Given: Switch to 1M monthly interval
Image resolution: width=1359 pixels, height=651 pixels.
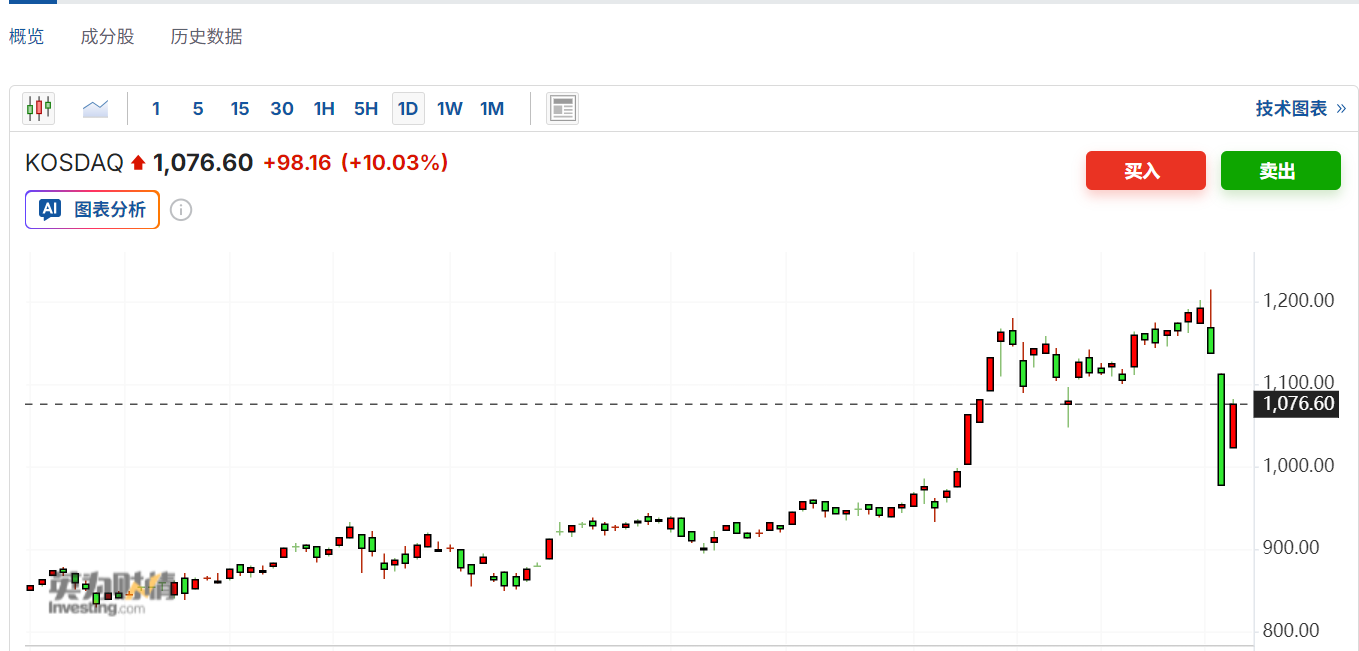Looking at the screenshot, I should [492, 108].
